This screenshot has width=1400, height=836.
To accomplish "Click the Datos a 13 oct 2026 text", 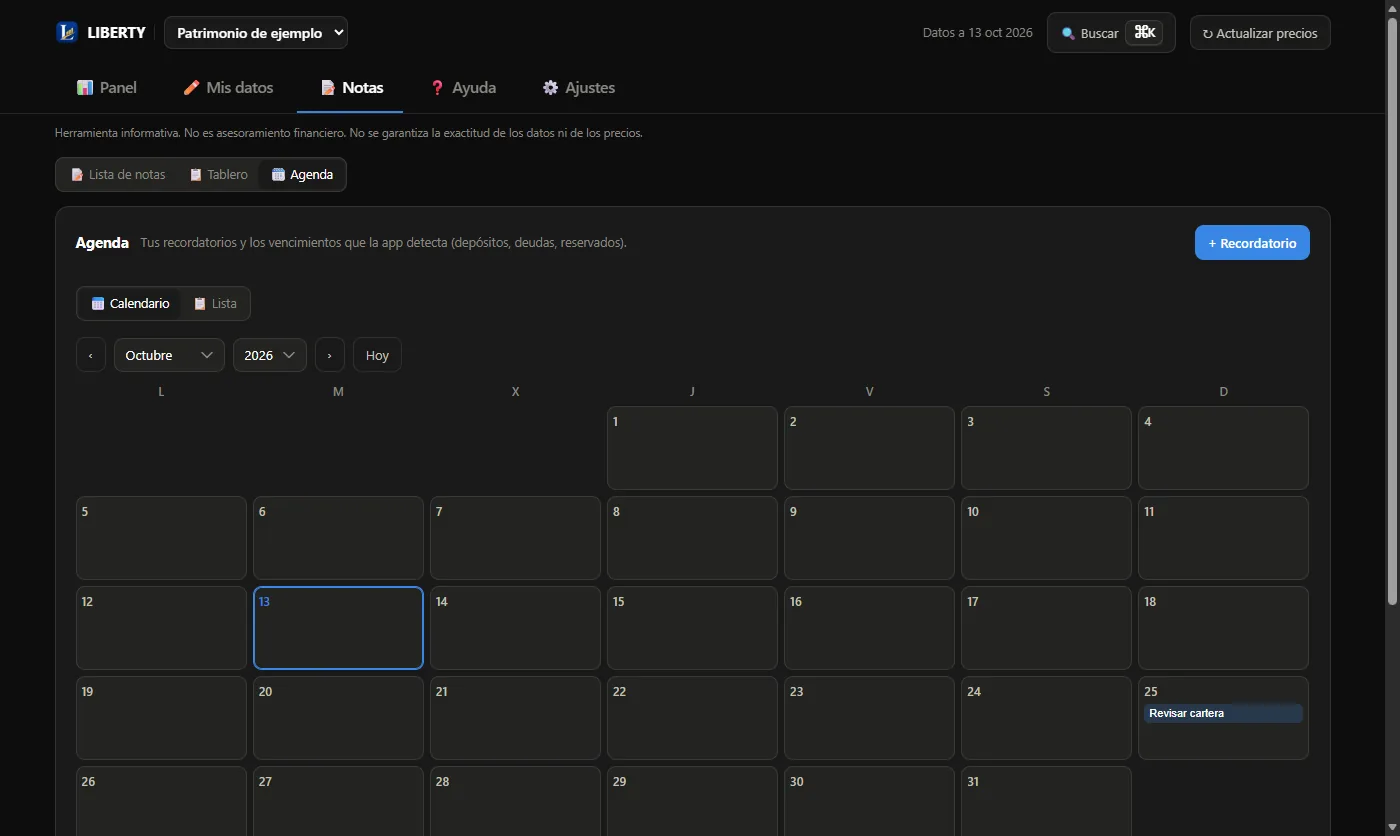I will point(978,33).
